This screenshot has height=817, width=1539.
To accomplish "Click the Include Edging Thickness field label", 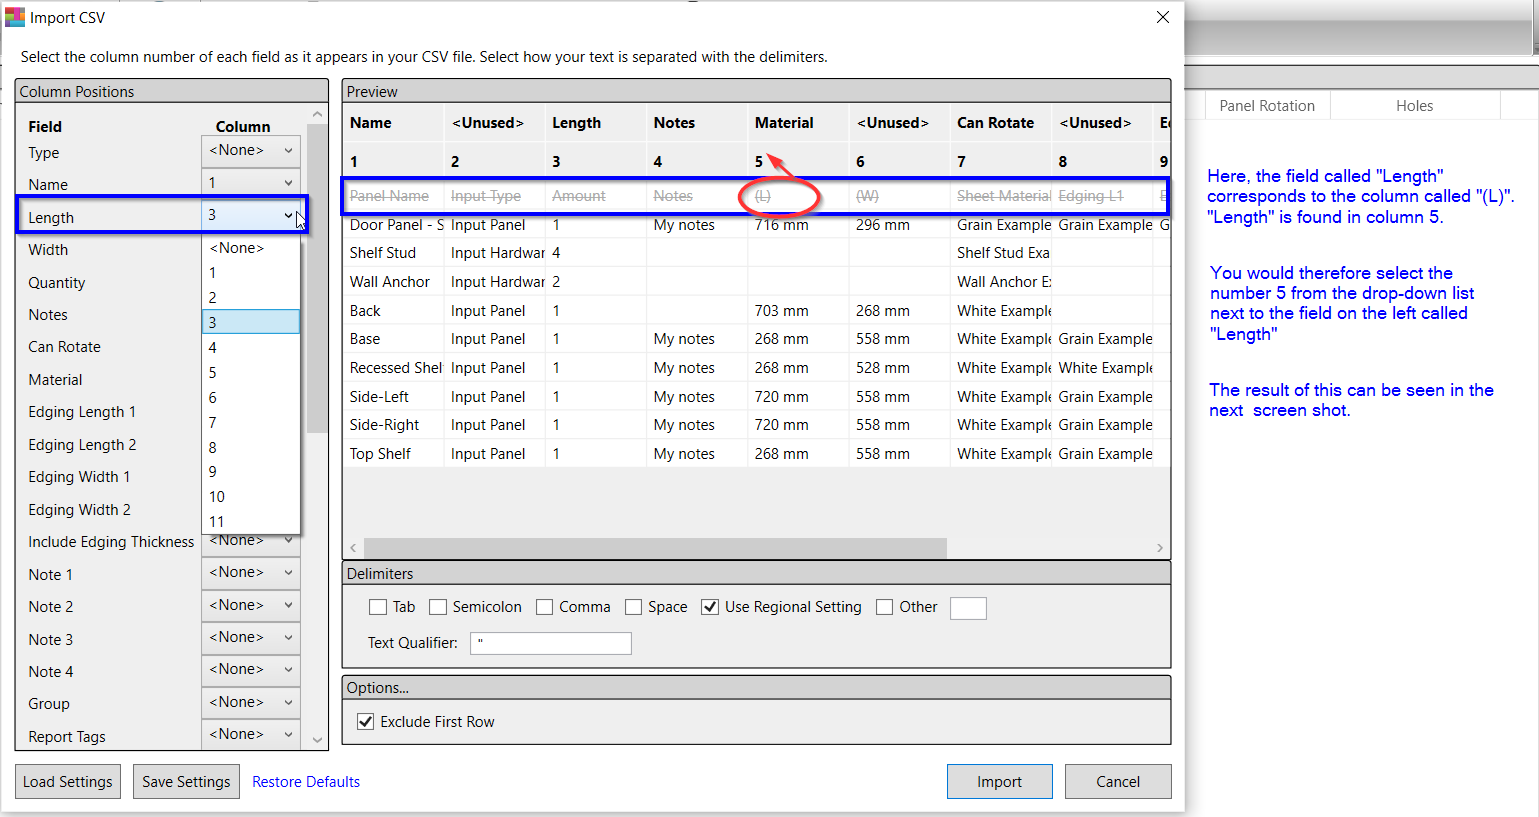I will tap(111, 542).
